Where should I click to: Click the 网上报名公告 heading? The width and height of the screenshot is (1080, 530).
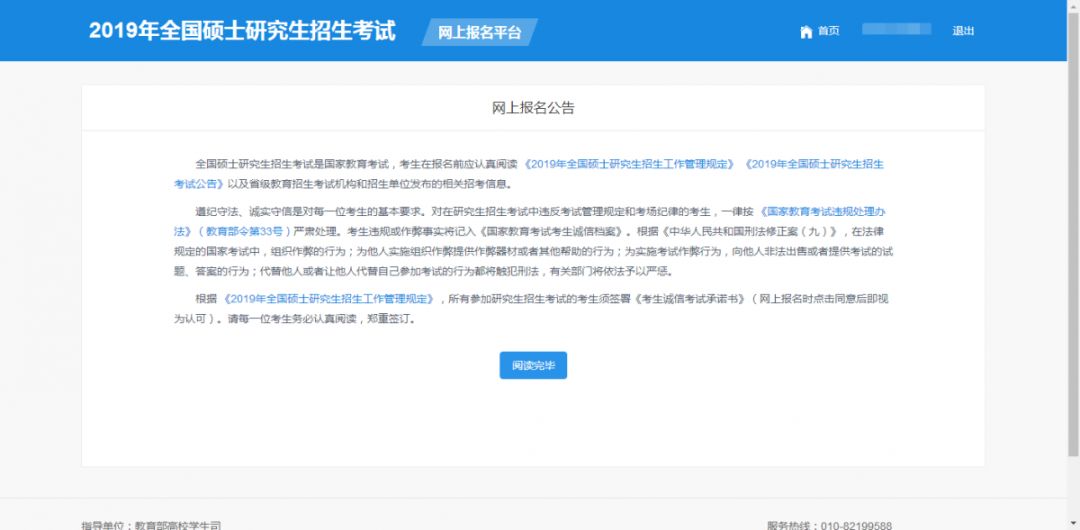coord(533,108)
